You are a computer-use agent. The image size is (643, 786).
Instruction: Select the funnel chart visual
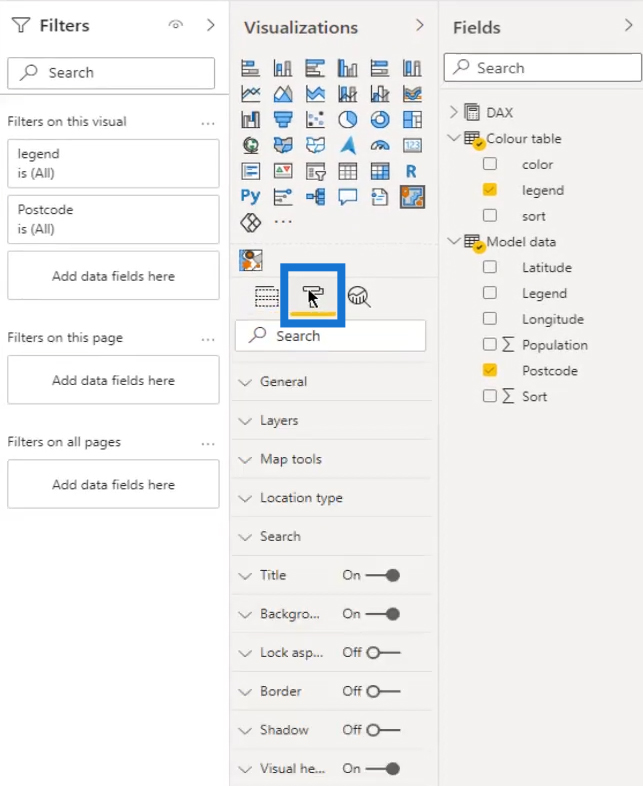(283, 119)
